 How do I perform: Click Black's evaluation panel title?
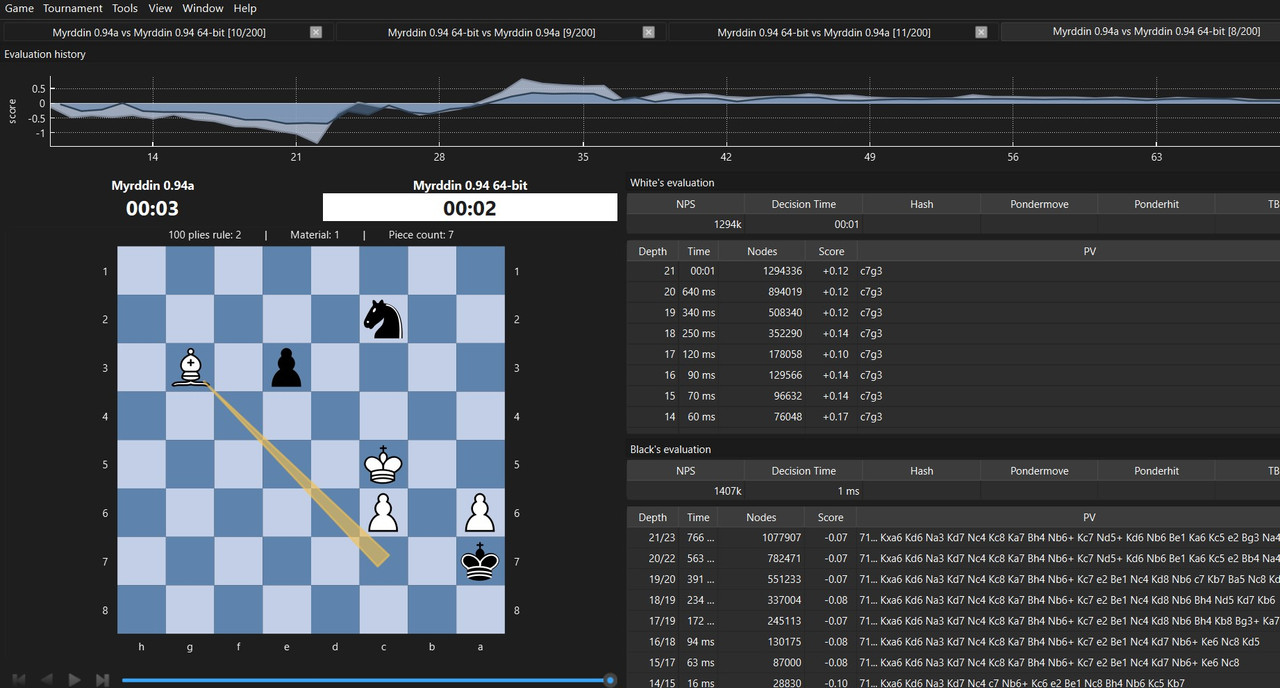tap(671, 450)
